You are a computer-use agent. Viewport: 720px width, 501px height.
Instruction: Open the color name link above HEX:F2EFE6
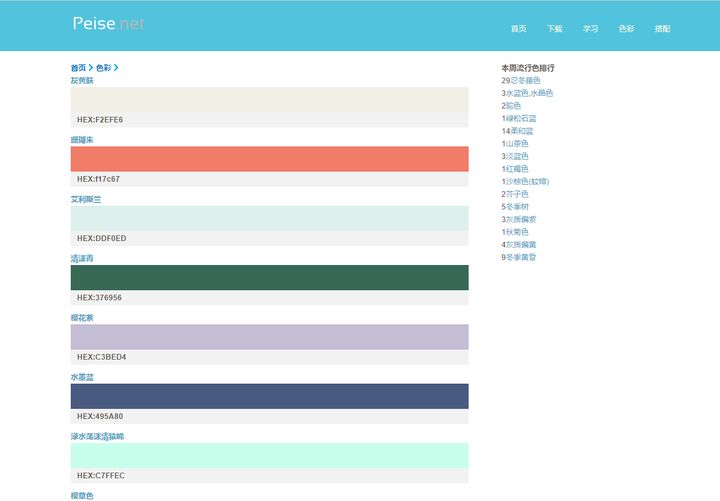82,80
